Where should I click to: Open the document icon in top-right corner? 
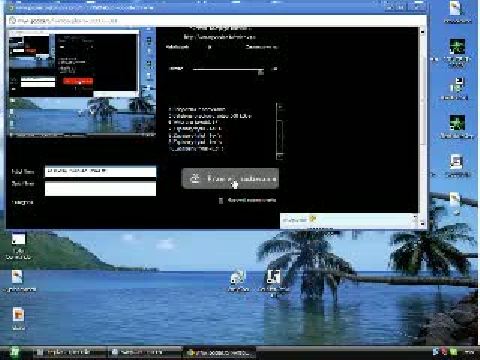pos(456,9)
